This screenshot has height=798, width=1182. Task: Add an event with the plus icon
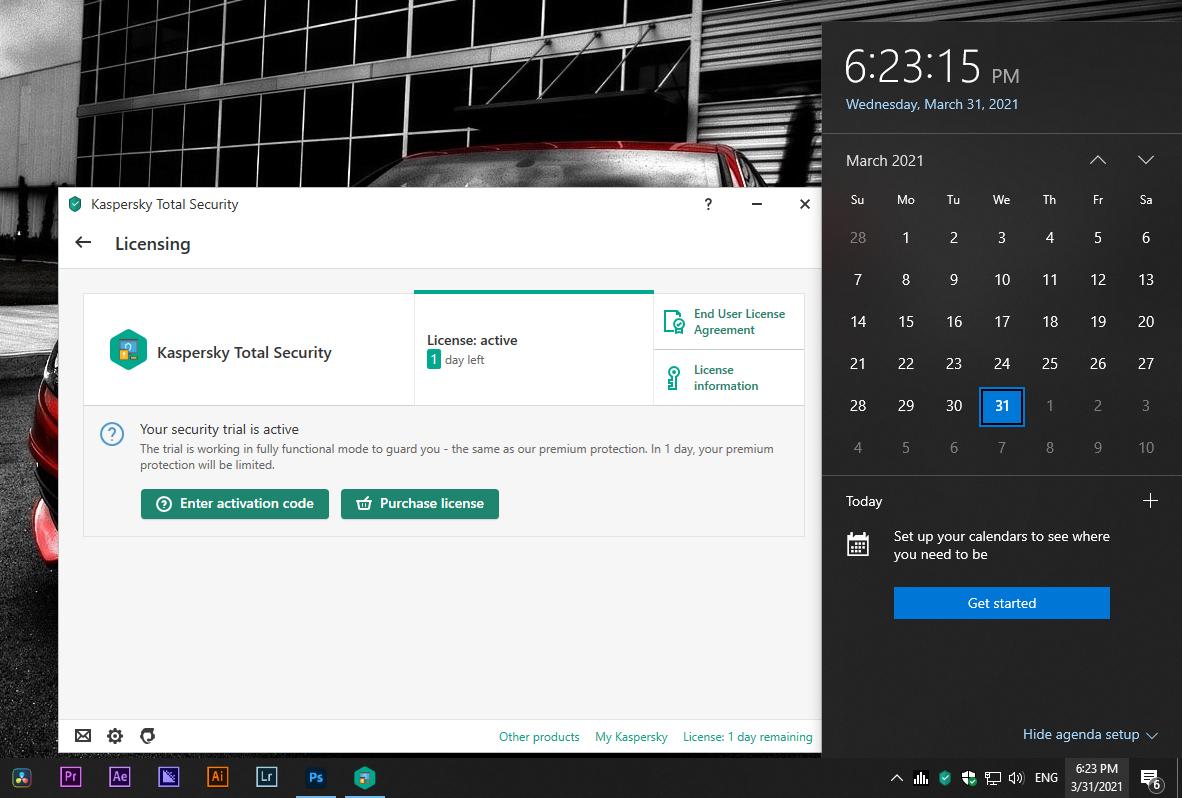point(1150,500)
